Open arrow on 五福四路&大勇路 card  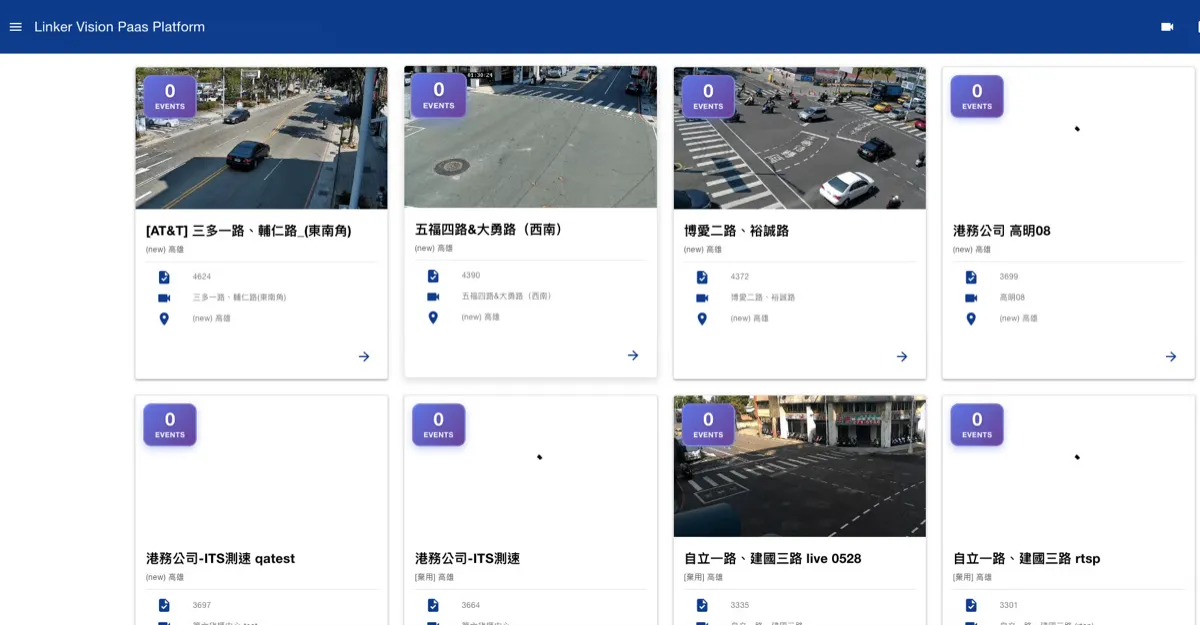[x=633, y=355]
